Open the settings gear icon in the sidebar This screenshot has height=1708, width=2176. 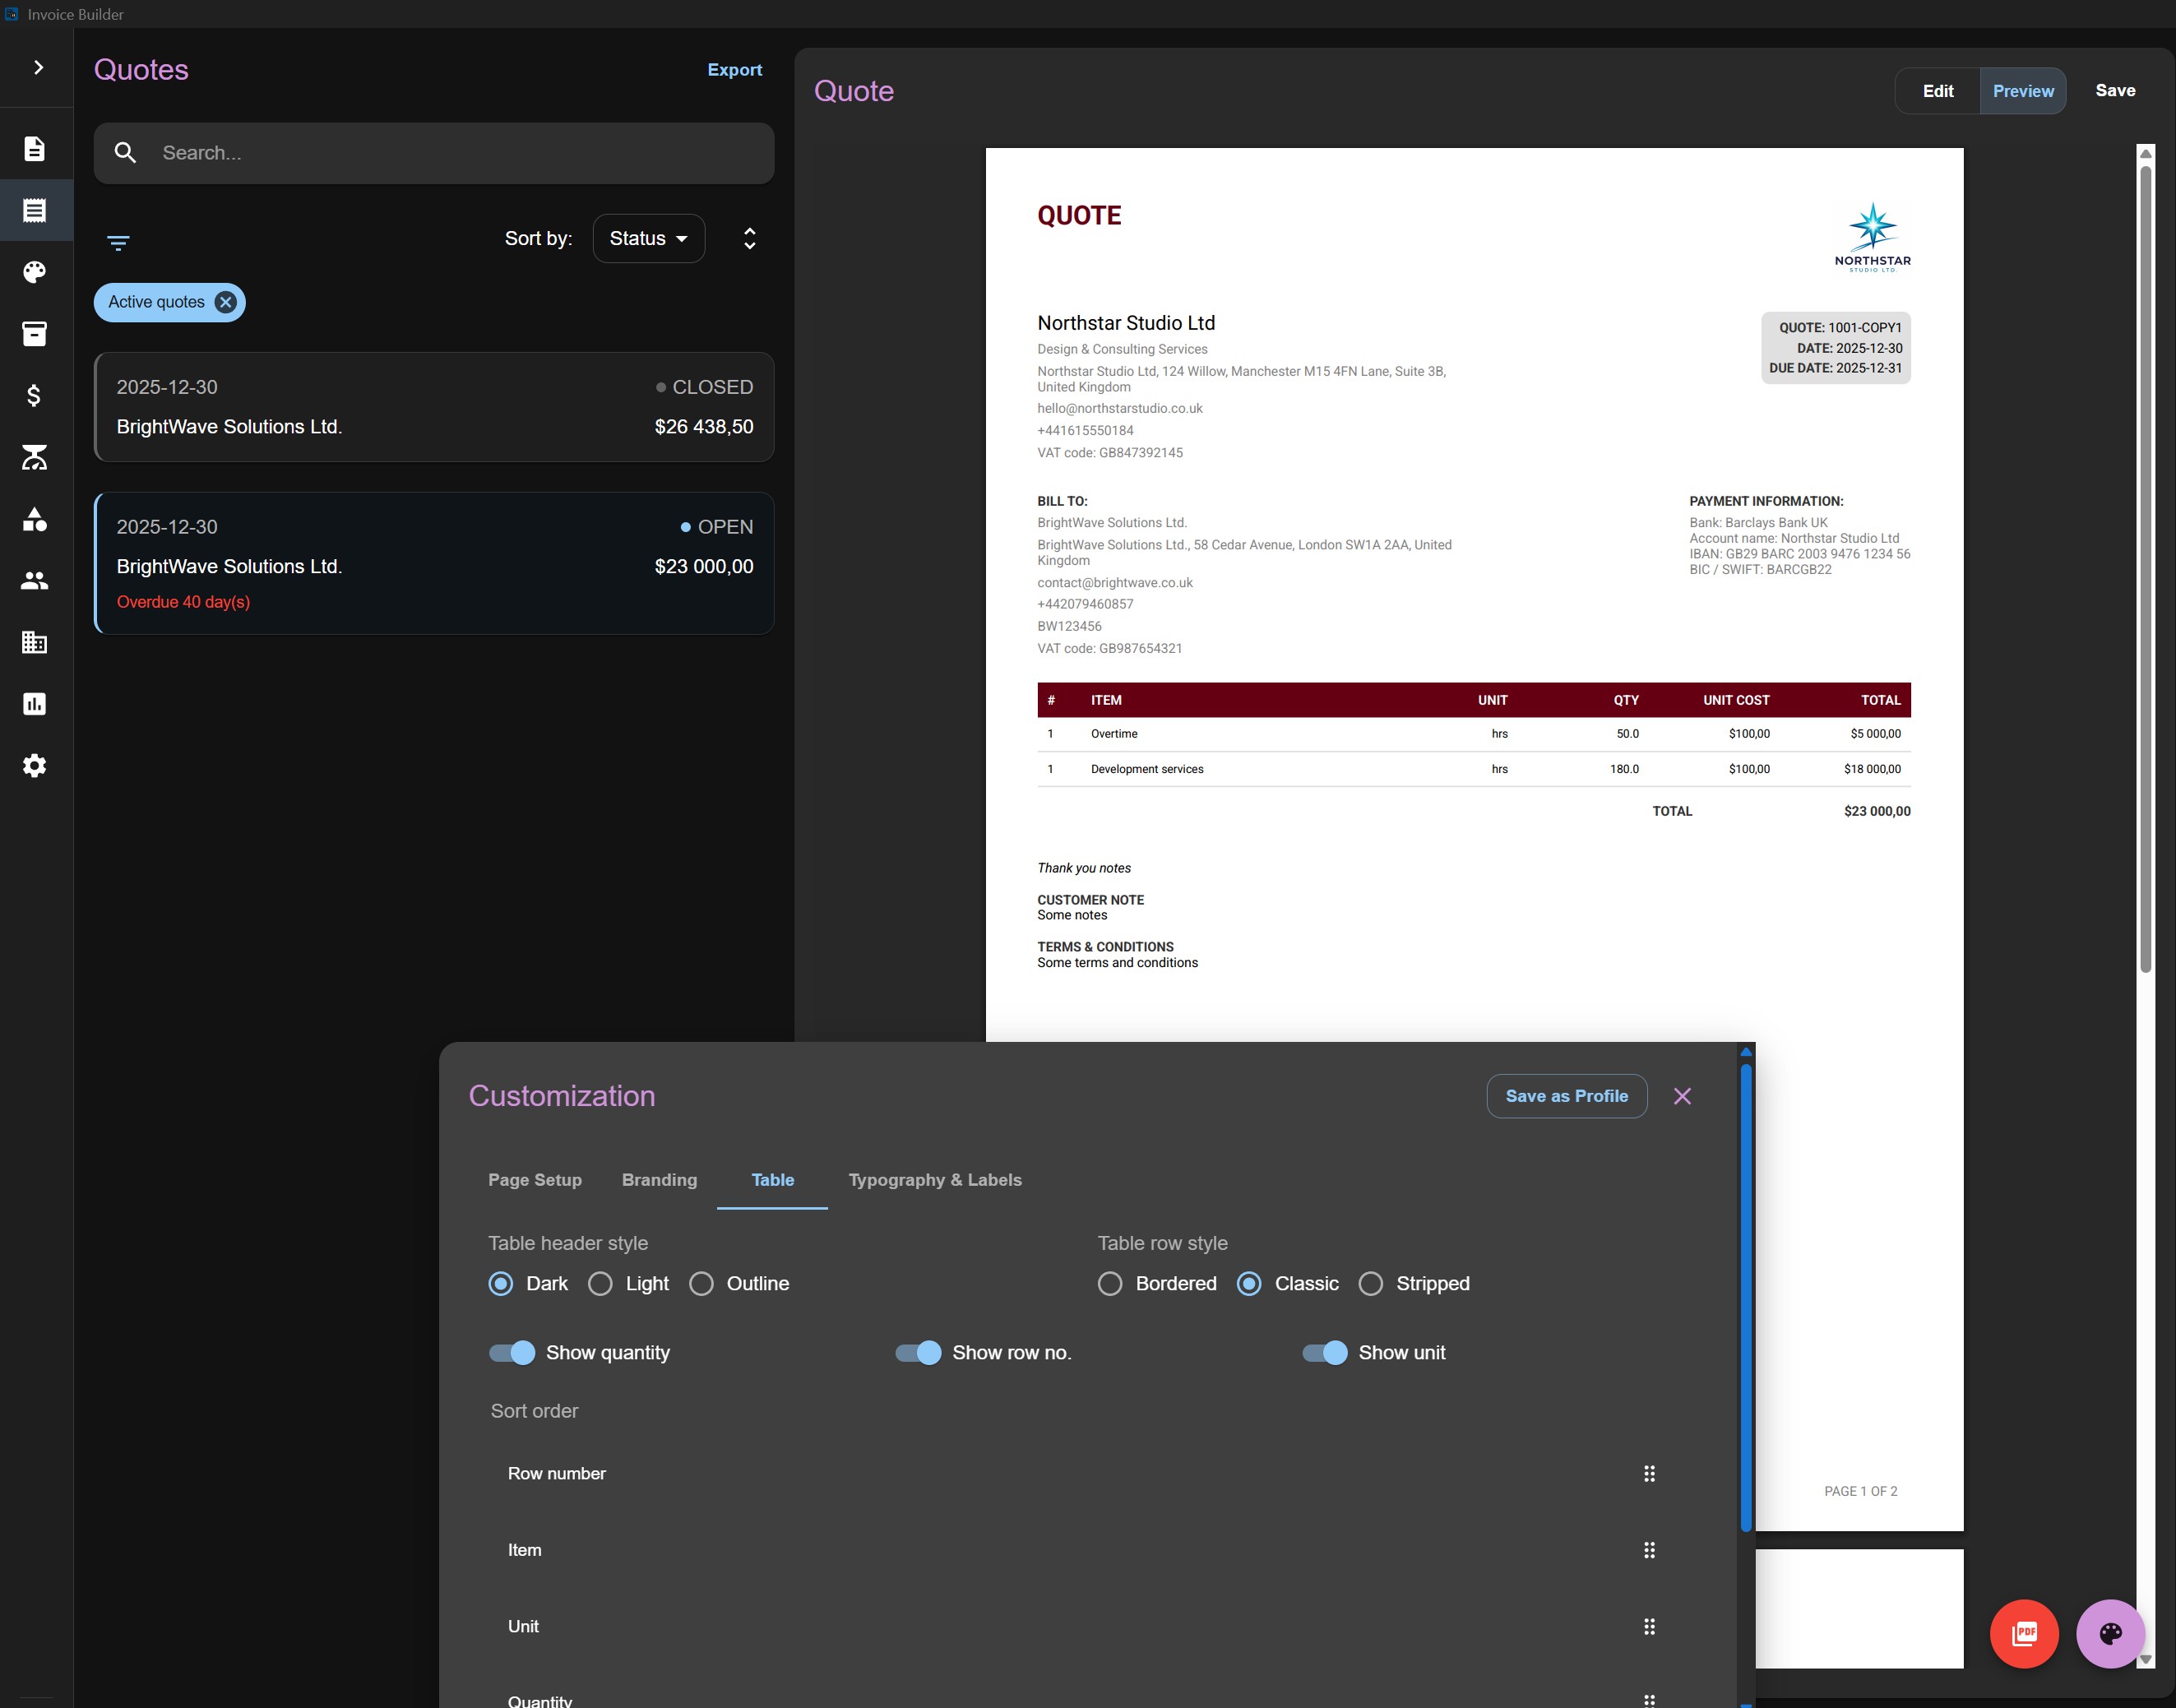pyautogui.click(x=35, y=766)
